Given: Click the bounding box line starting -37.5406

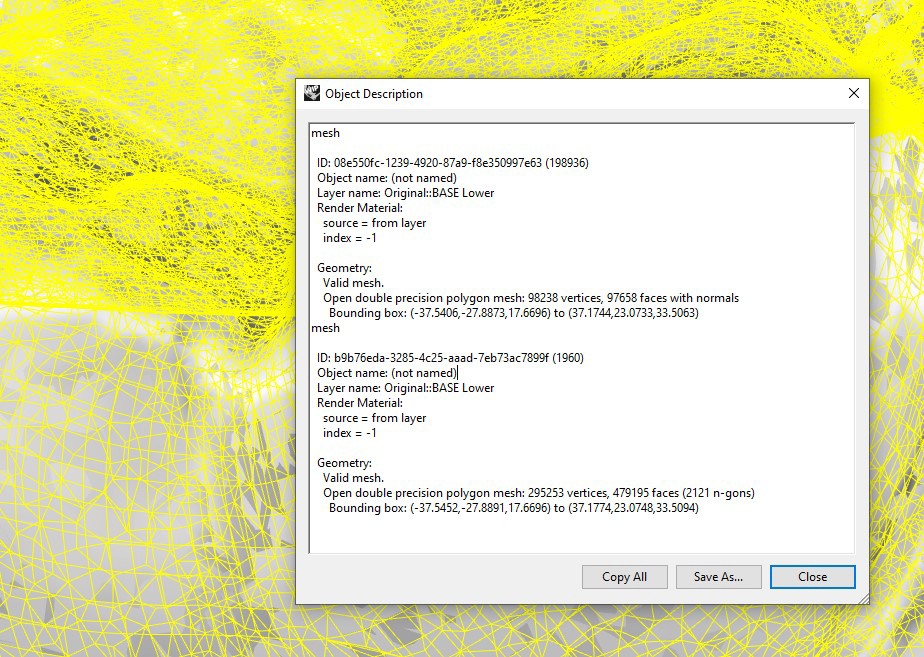Looking at the screenshot, I should pos(513,313).
